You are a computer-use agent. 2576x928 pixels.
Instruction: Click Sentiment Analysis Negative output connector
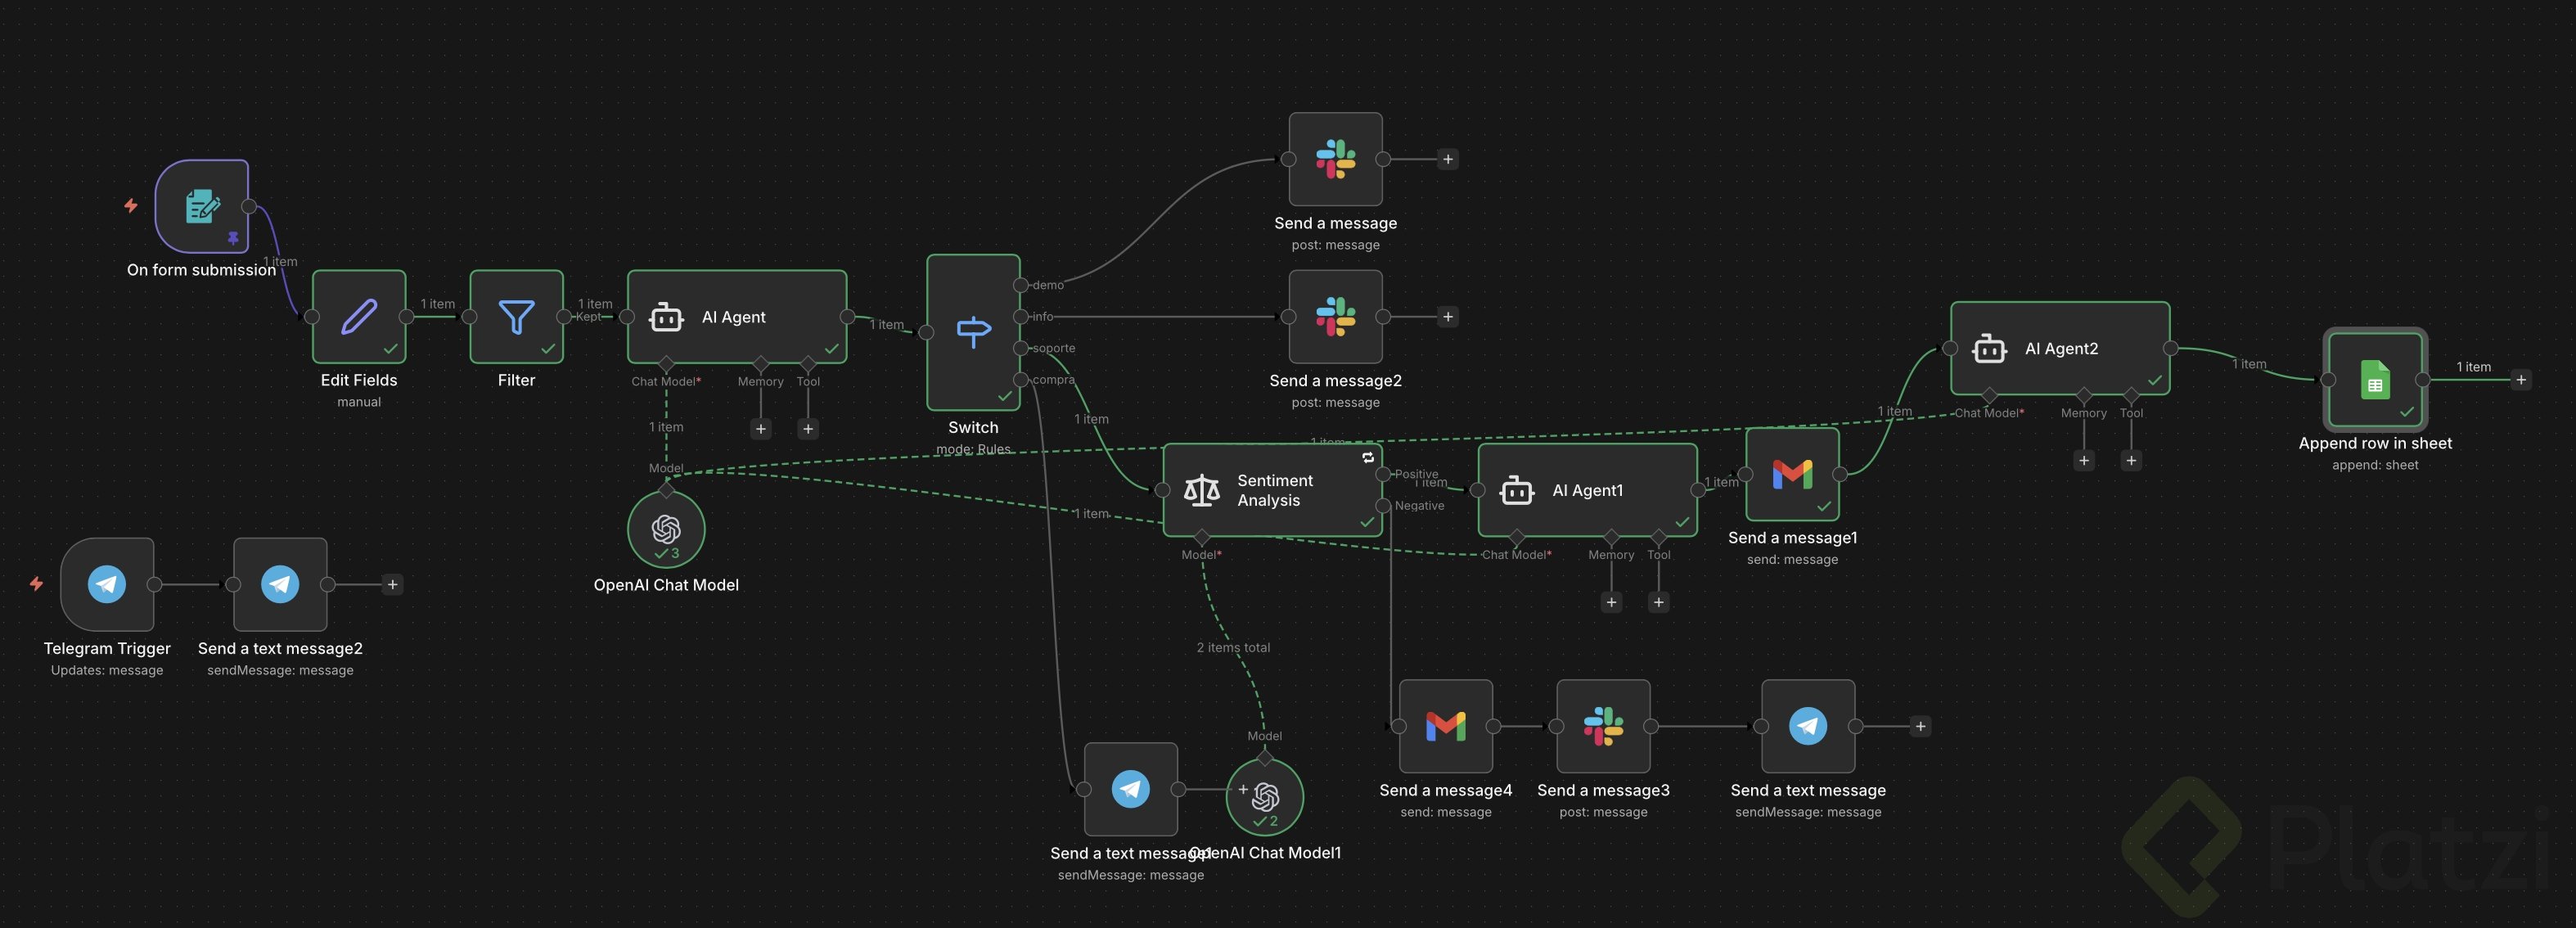point(1384,506)
